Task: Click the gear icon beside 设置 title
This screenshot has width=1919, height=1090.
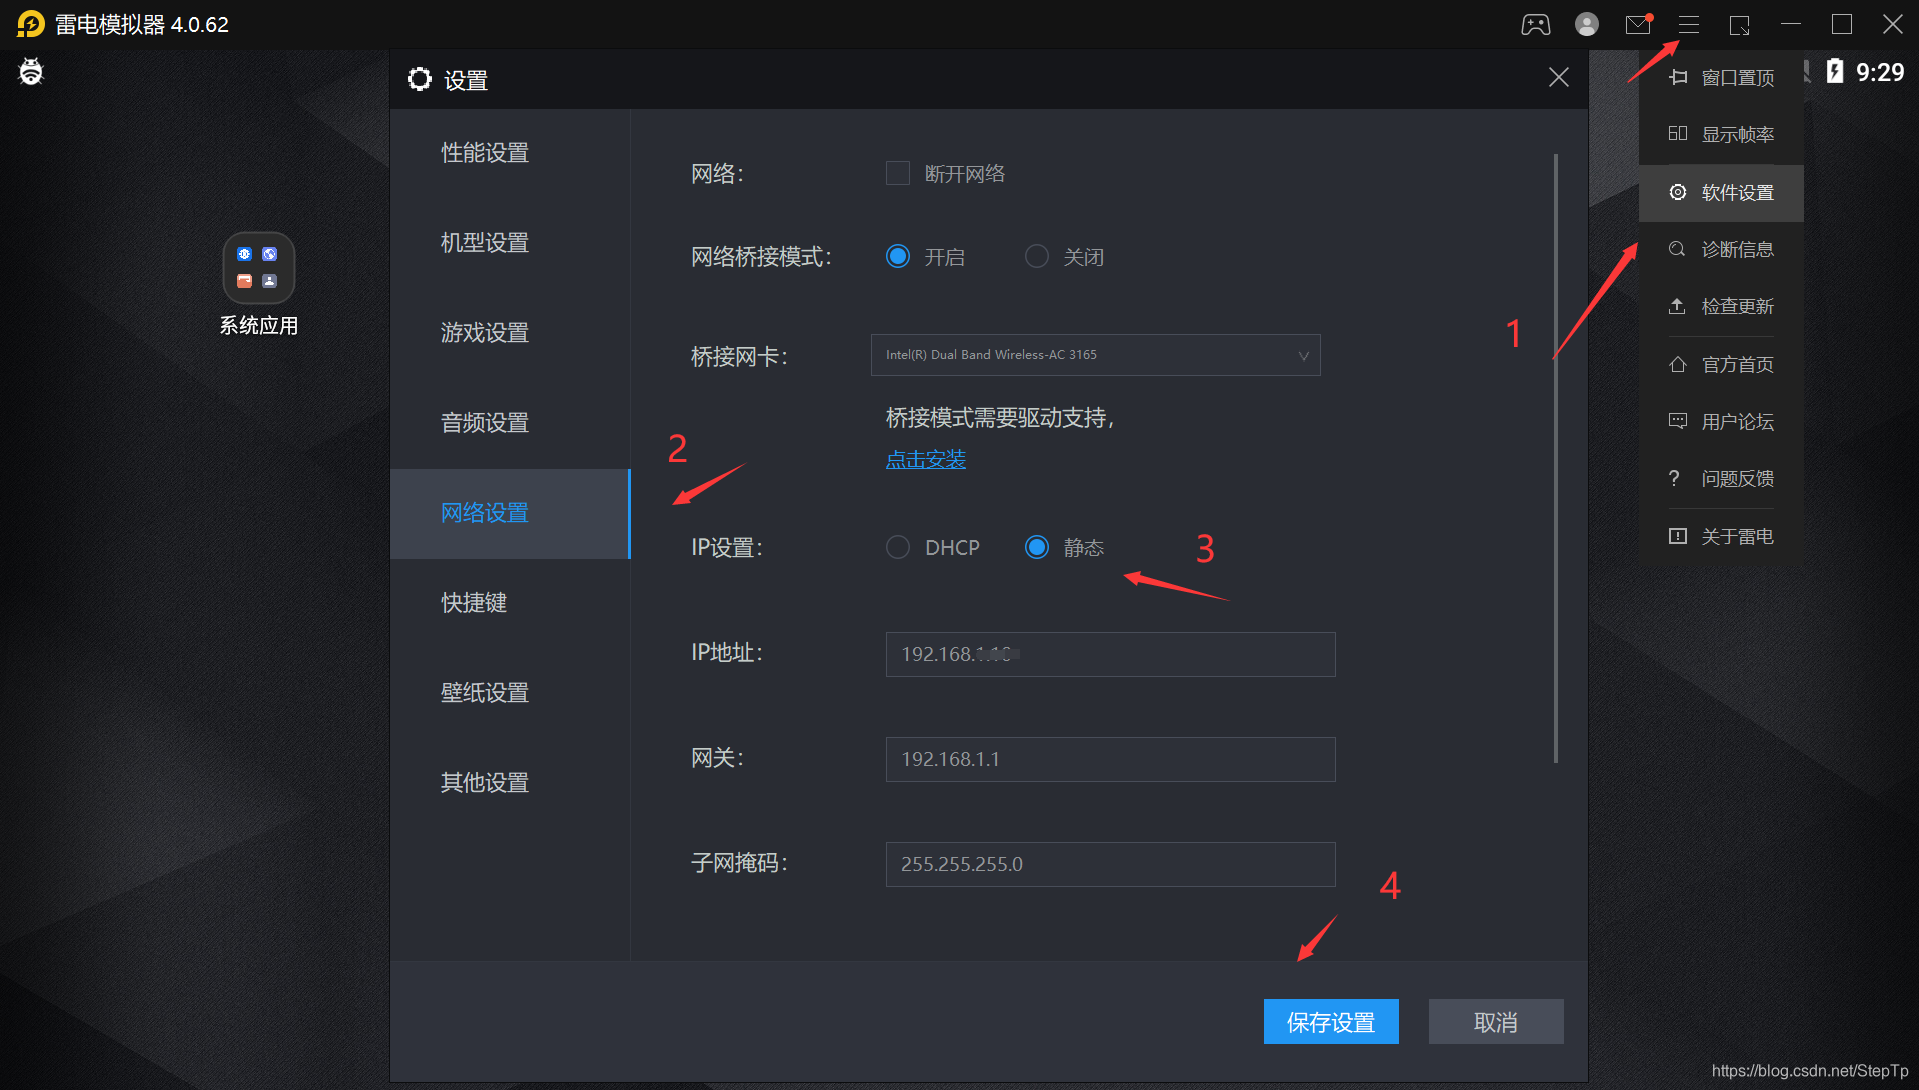Action: point(420,79)
